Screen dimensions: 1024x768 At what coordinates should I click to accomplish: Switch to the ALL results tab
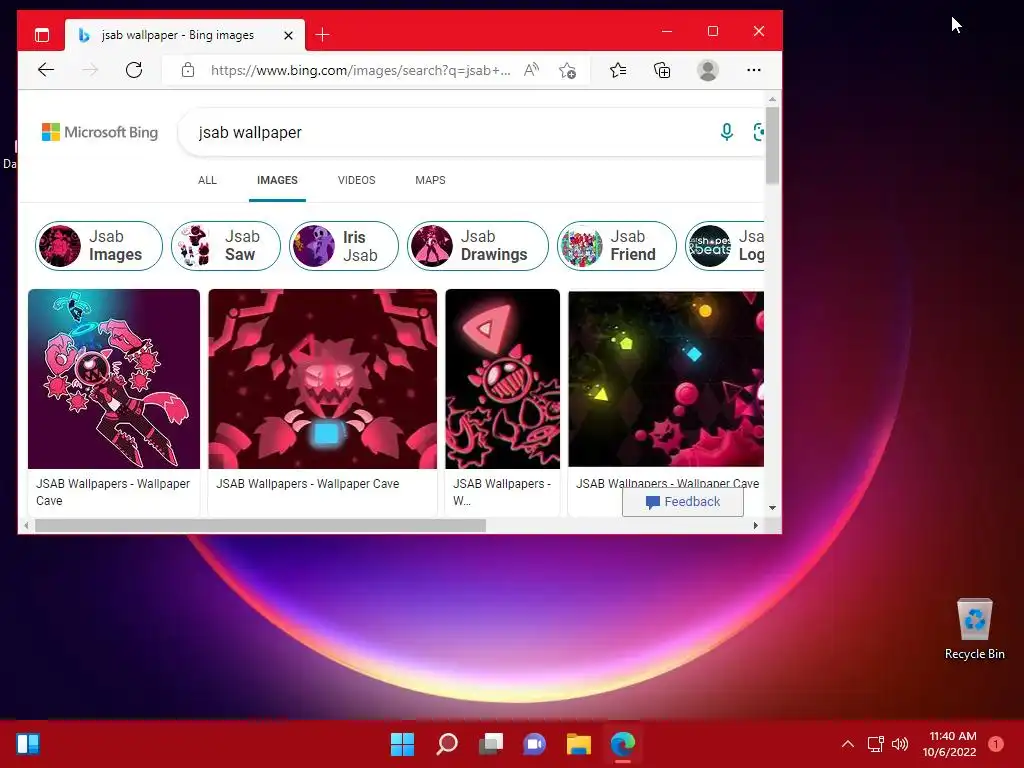click(207, 180)
